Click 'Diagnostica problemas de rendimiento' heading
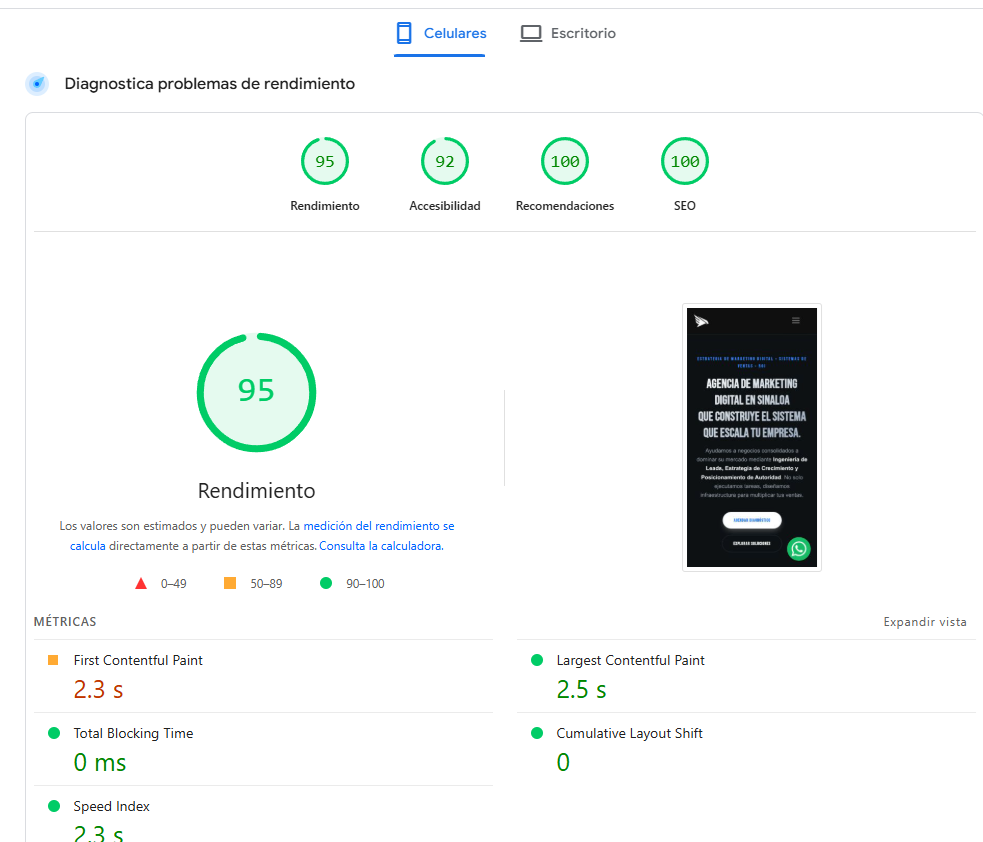The width and height of the screenshot is (983, 842). pos(209,83)
